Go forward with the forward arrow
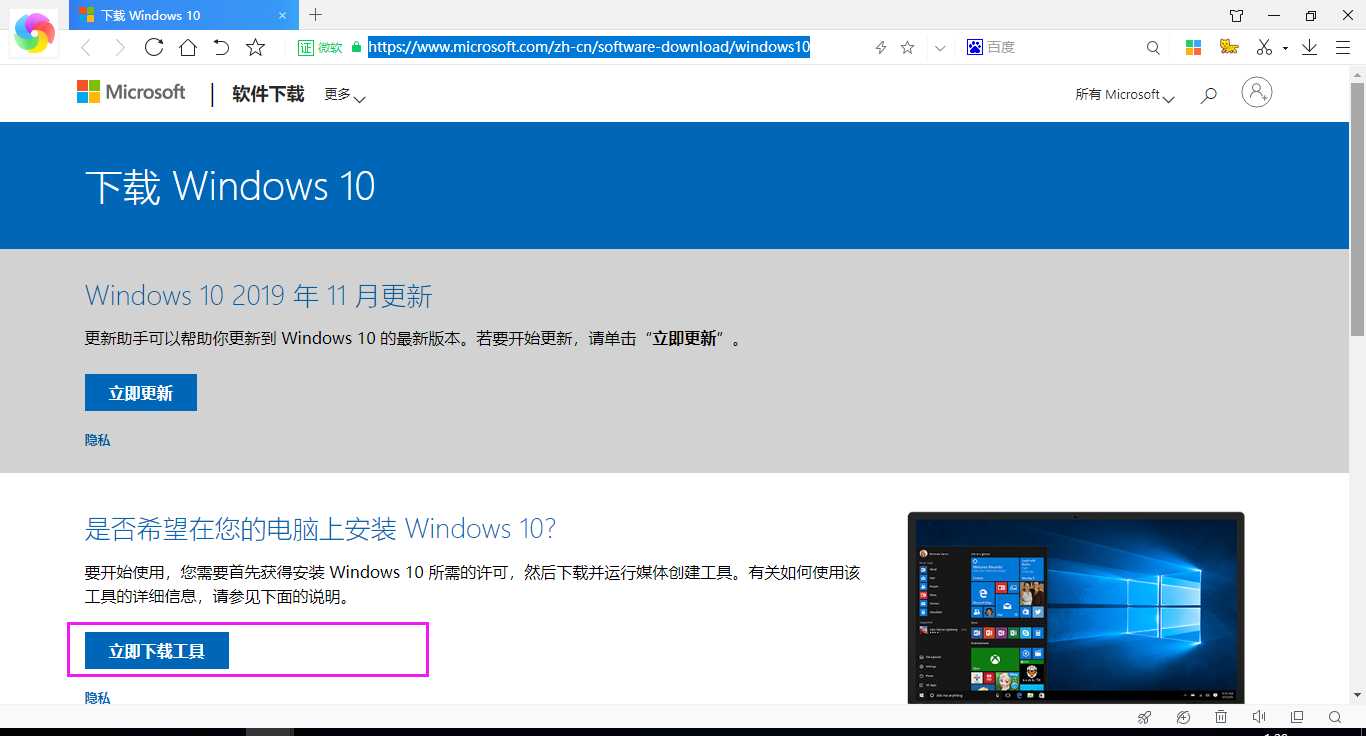Screen dimensions: 1366x736 tap(119, 47)
